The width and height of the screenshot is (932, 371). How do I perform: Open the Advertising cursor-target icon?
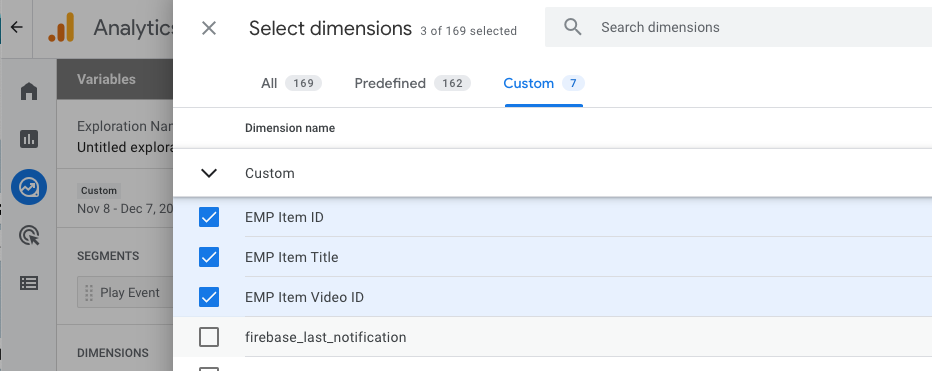29,235
